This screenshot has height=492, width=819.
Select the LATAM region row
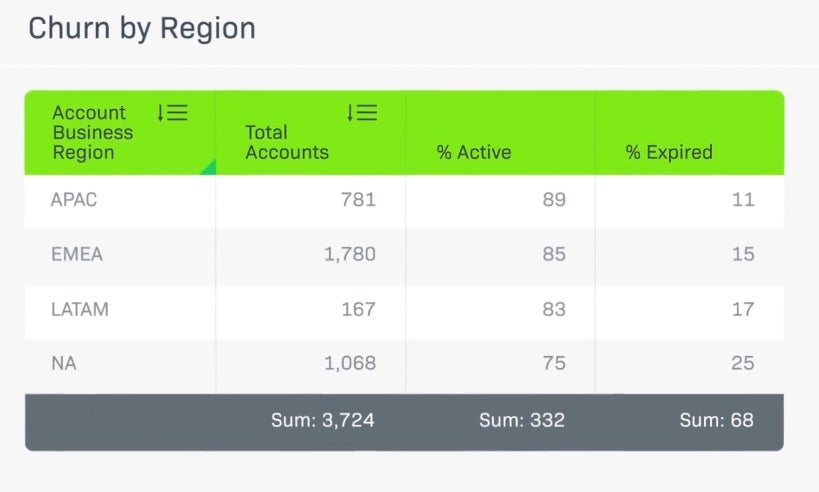point(80,310)
